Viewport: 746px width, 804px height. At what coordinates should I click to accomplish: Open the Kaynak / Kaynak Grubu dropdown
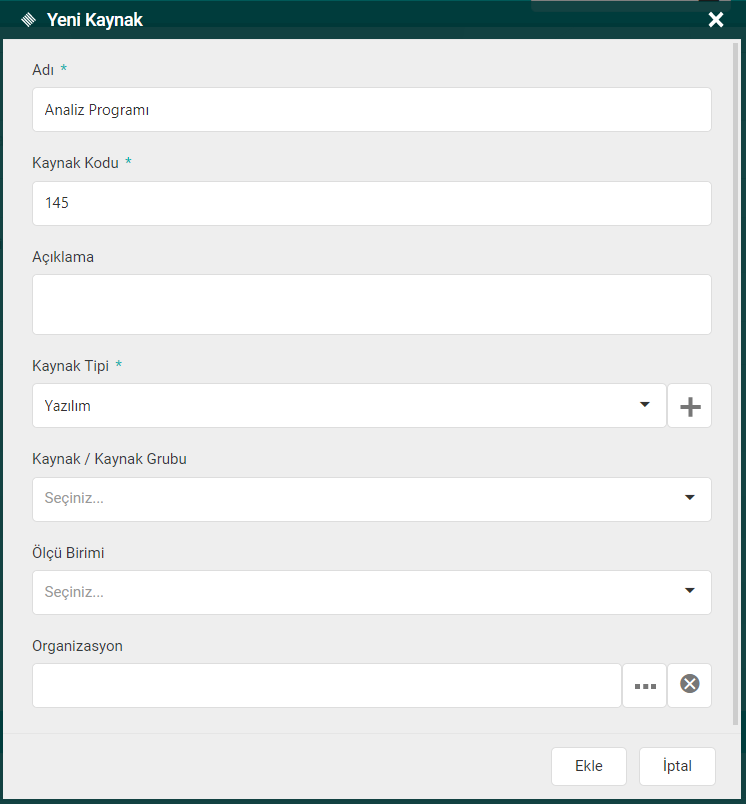click(x=689, y=498)
